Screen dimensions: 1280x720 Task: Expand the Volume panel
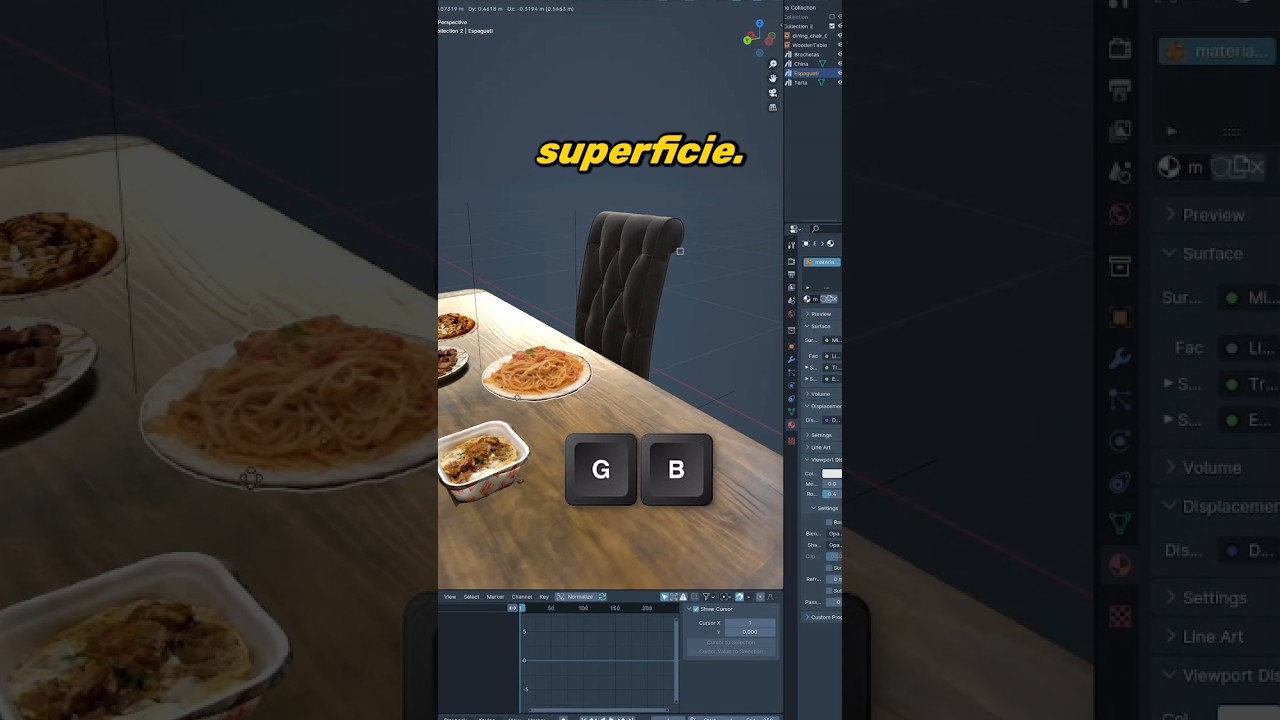point(820,394)
